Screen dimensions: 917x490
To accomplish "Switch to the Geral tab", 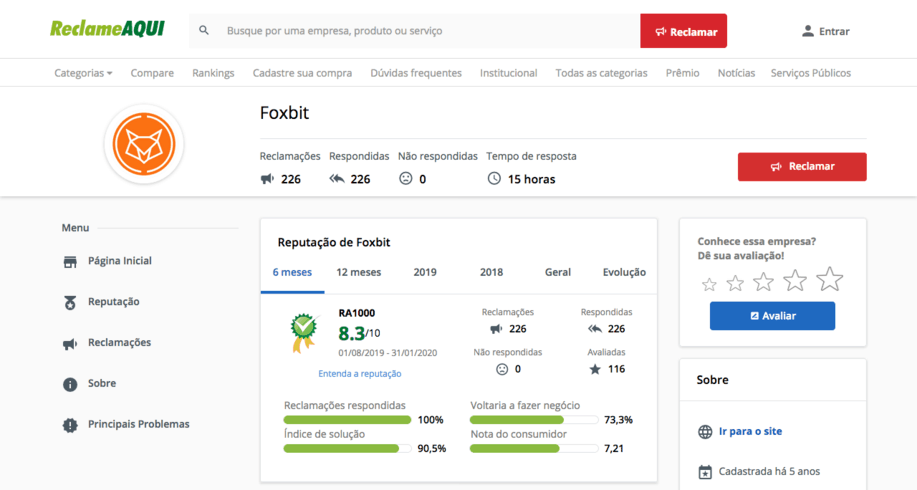I will pyautogui.click(x=558, y=272).
